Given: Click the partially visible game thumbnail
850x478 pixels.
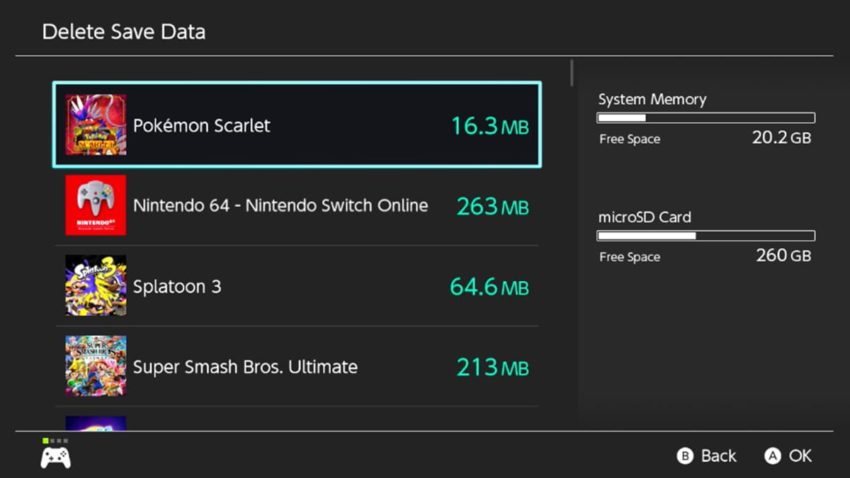Looking at the screenshot, I should coord(96,423).
